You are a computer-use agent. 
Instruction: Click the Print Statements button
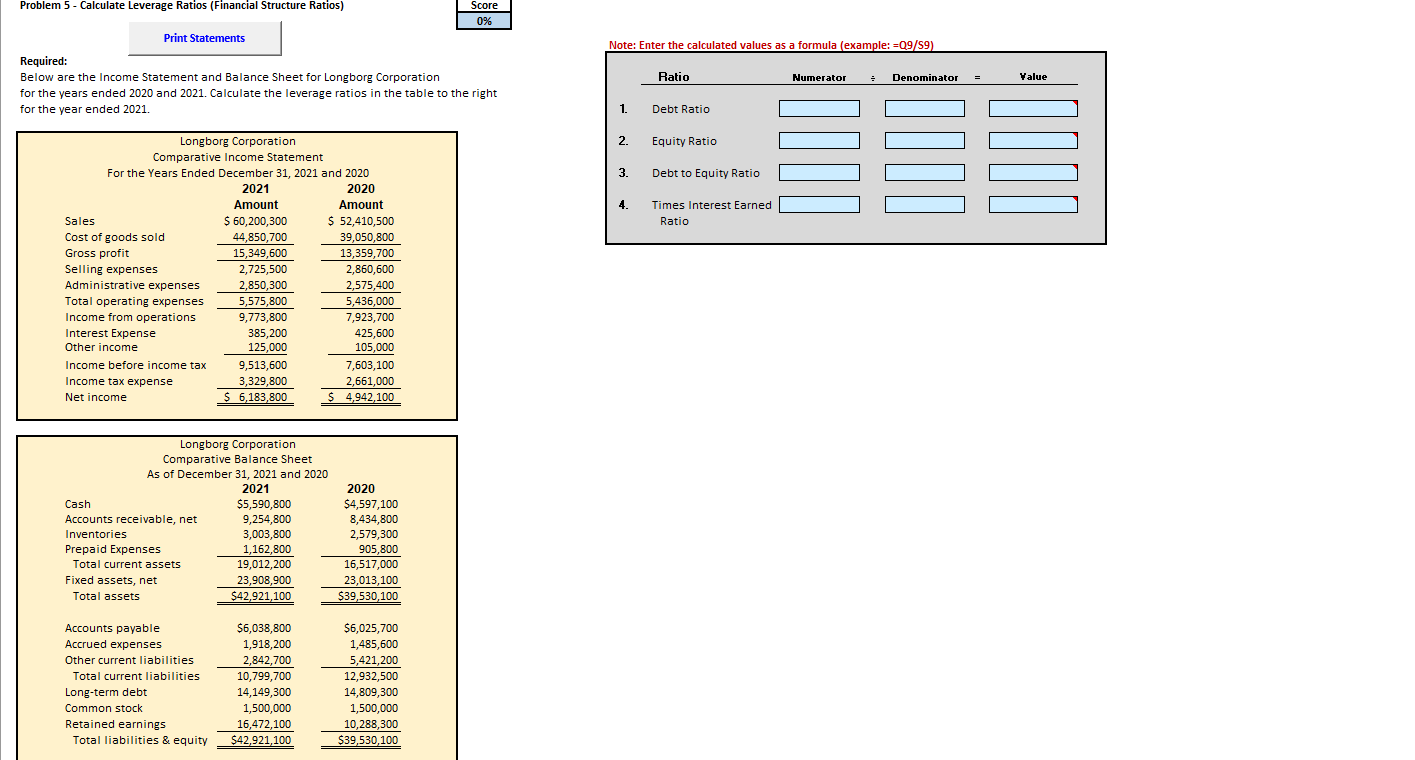[x=204, y=38]
